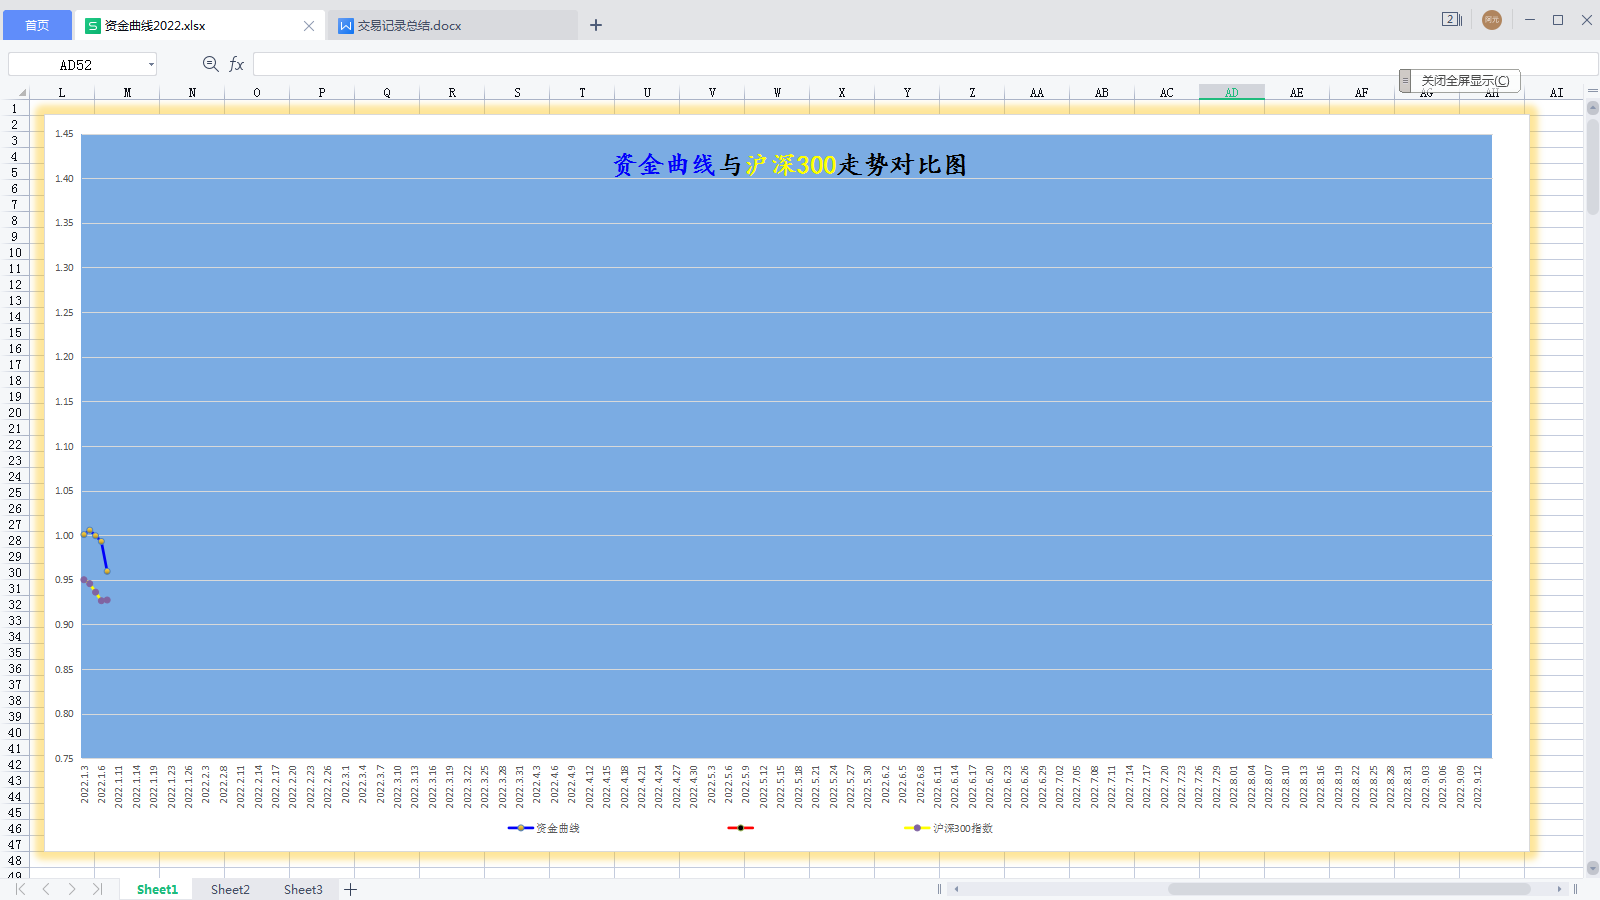
Task: Add a new worksheet with the plus icon
Action: [x=351, y=888]
